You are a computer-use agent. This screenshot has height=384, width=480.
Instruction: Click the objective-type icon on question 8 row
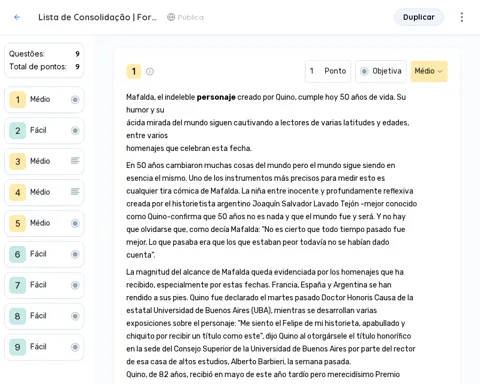(x=75, y=316)
